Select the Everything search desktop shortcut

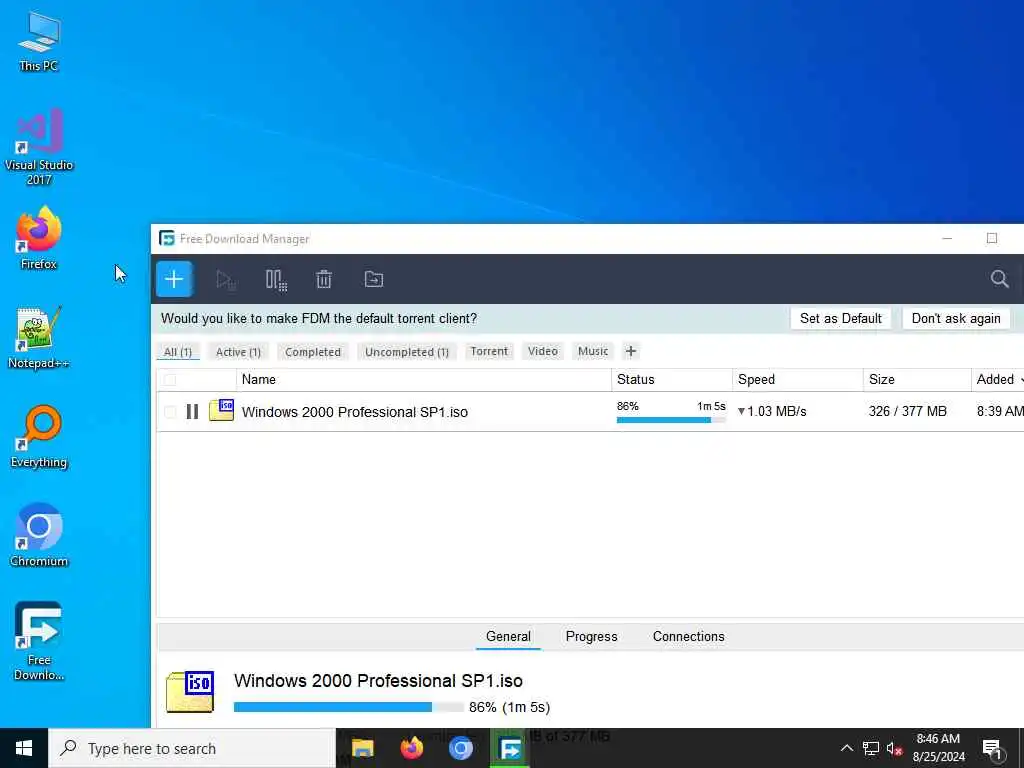coord(39,437)
